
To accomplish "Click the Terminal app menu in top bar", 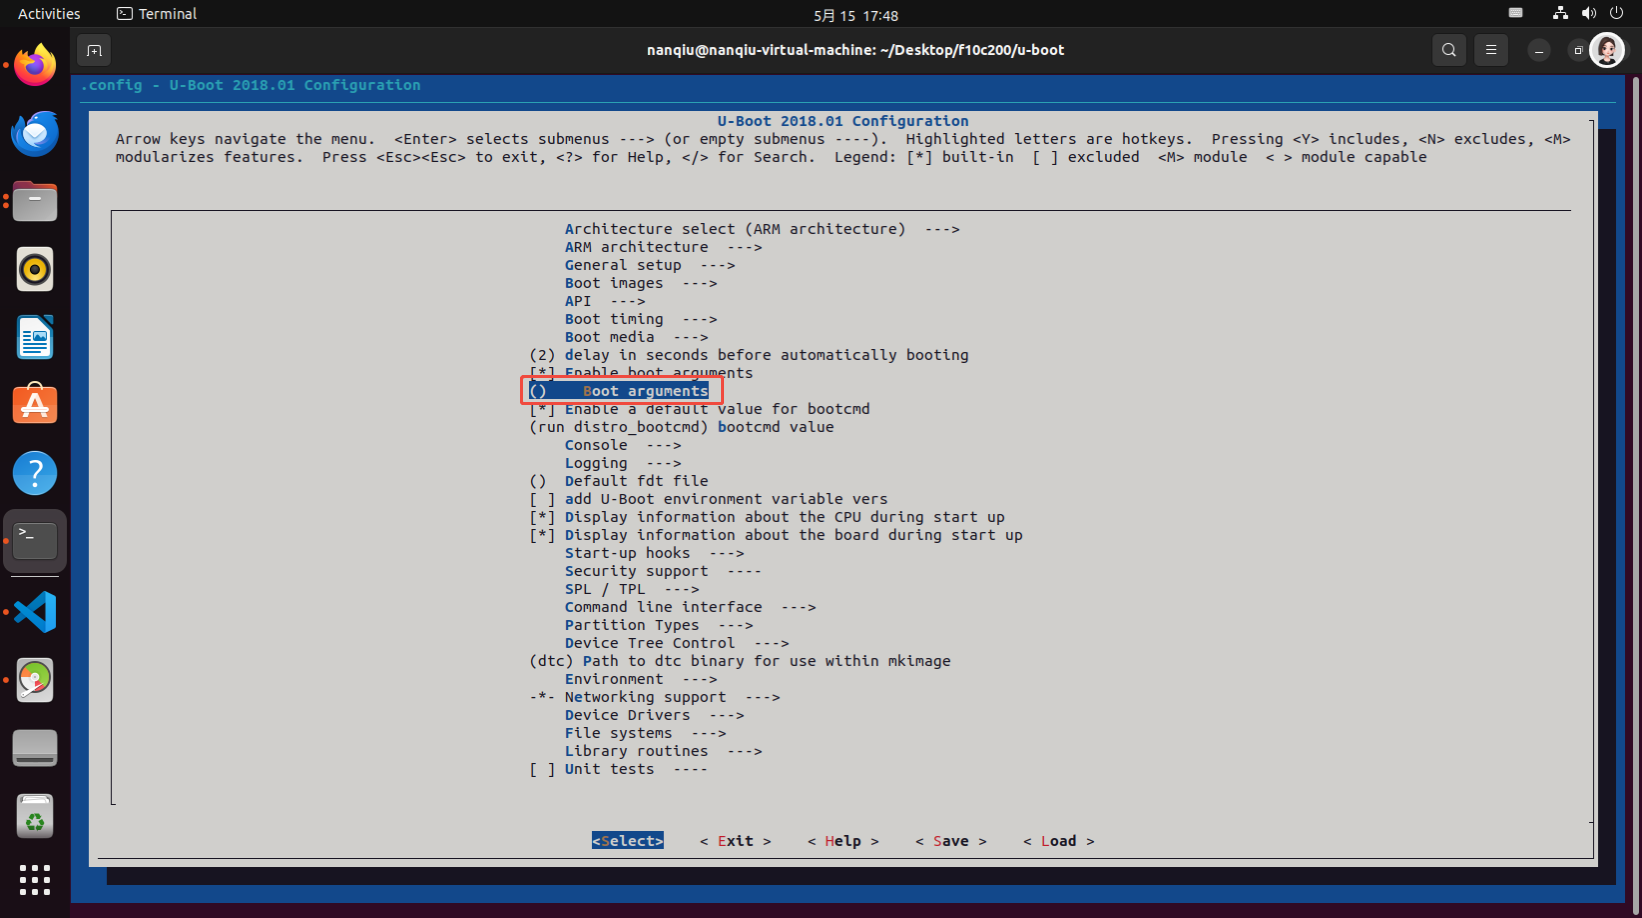I will pos(157,14).
